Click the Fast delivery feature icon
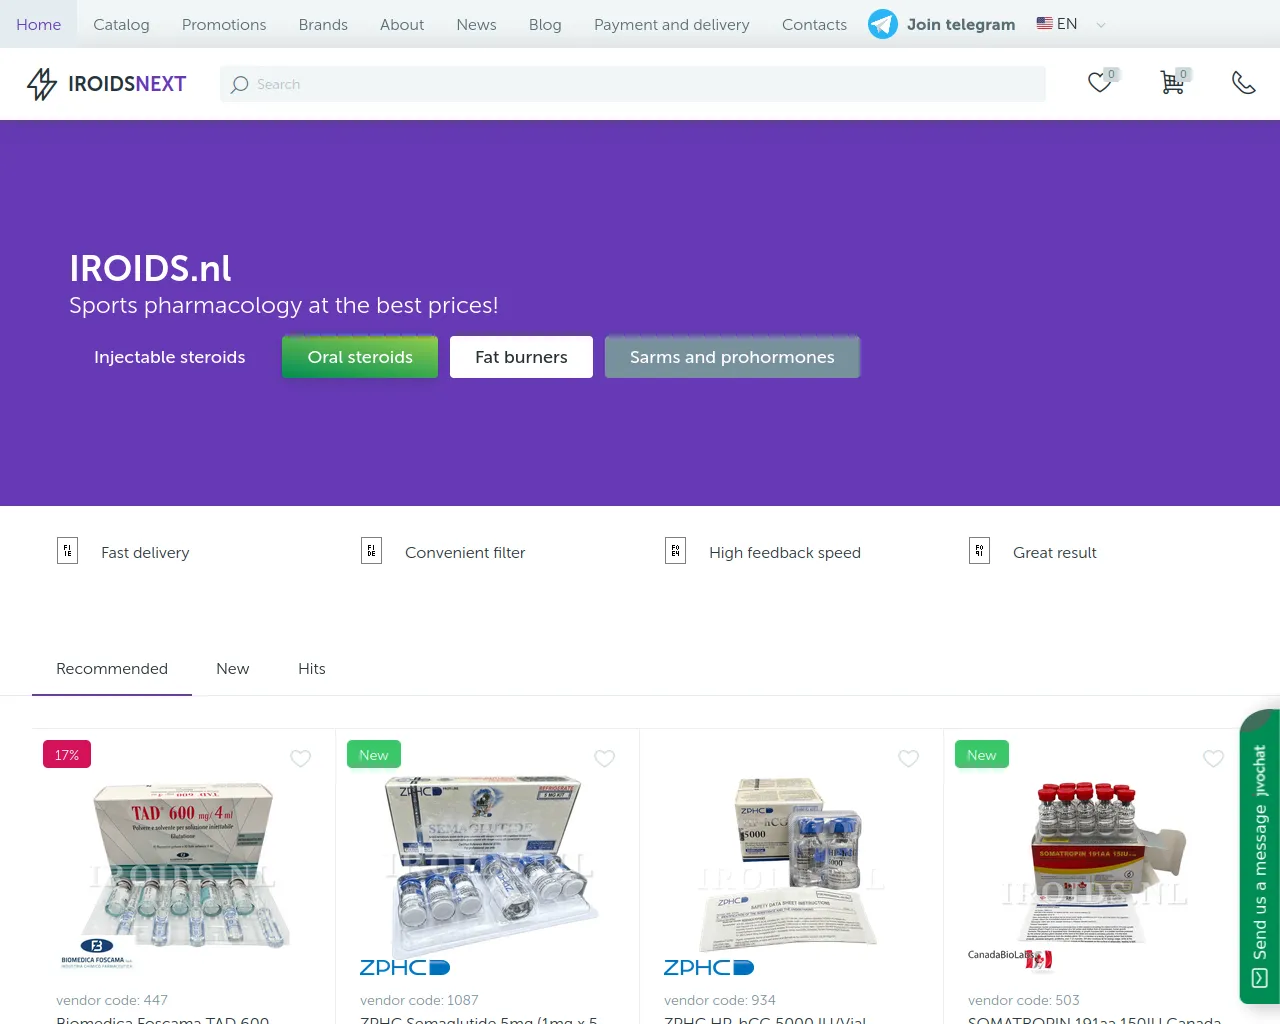The width and height of the screenshot is (1280, 1024). [x=68, y=551]
